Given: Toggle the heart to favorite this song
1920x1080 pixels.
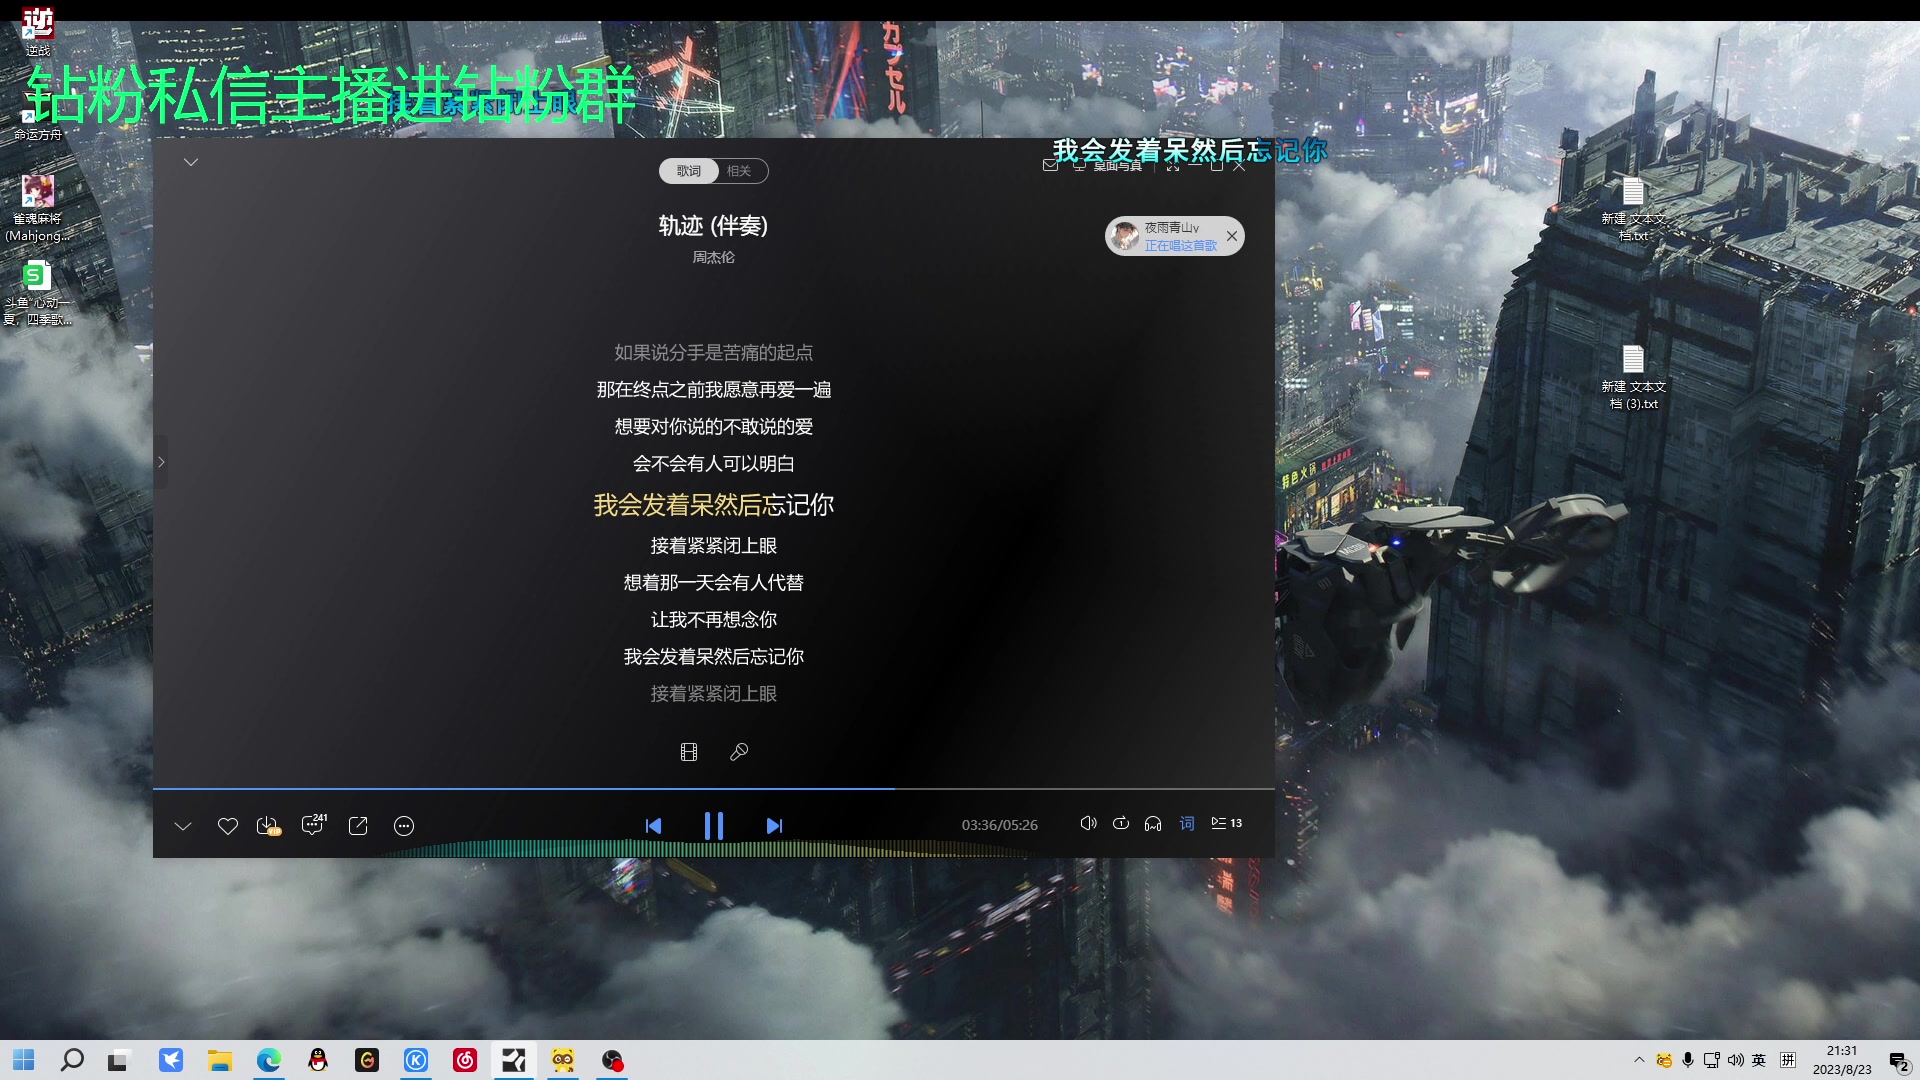Looking at the screenshot, I should click(x=227, y=826).
